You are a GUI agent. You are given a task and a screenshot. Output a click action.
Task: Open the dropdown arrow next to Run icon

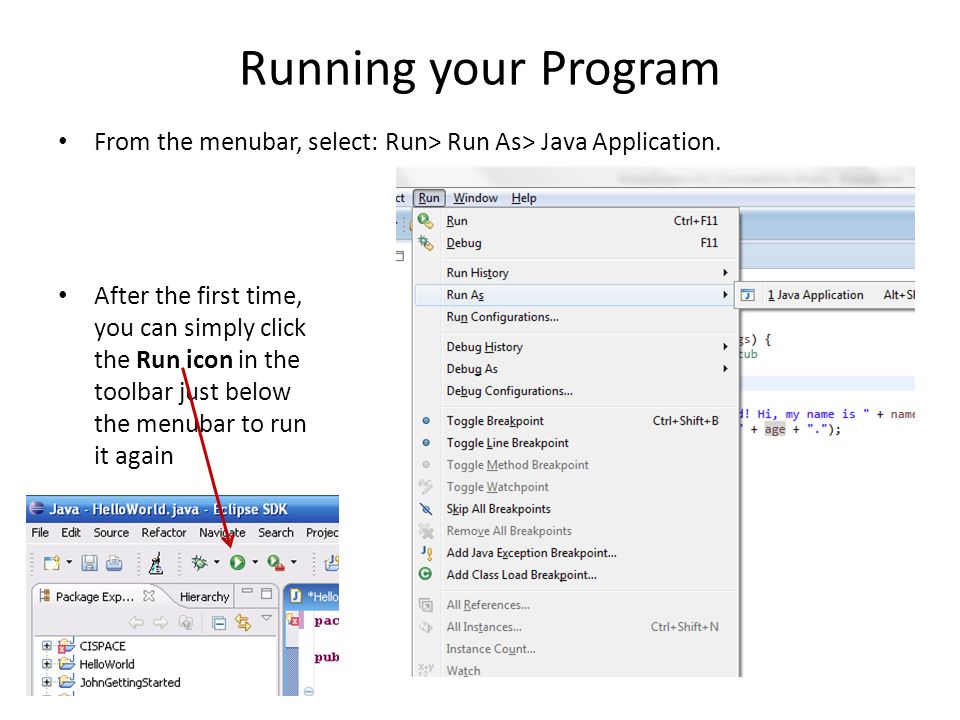[255, 561]
